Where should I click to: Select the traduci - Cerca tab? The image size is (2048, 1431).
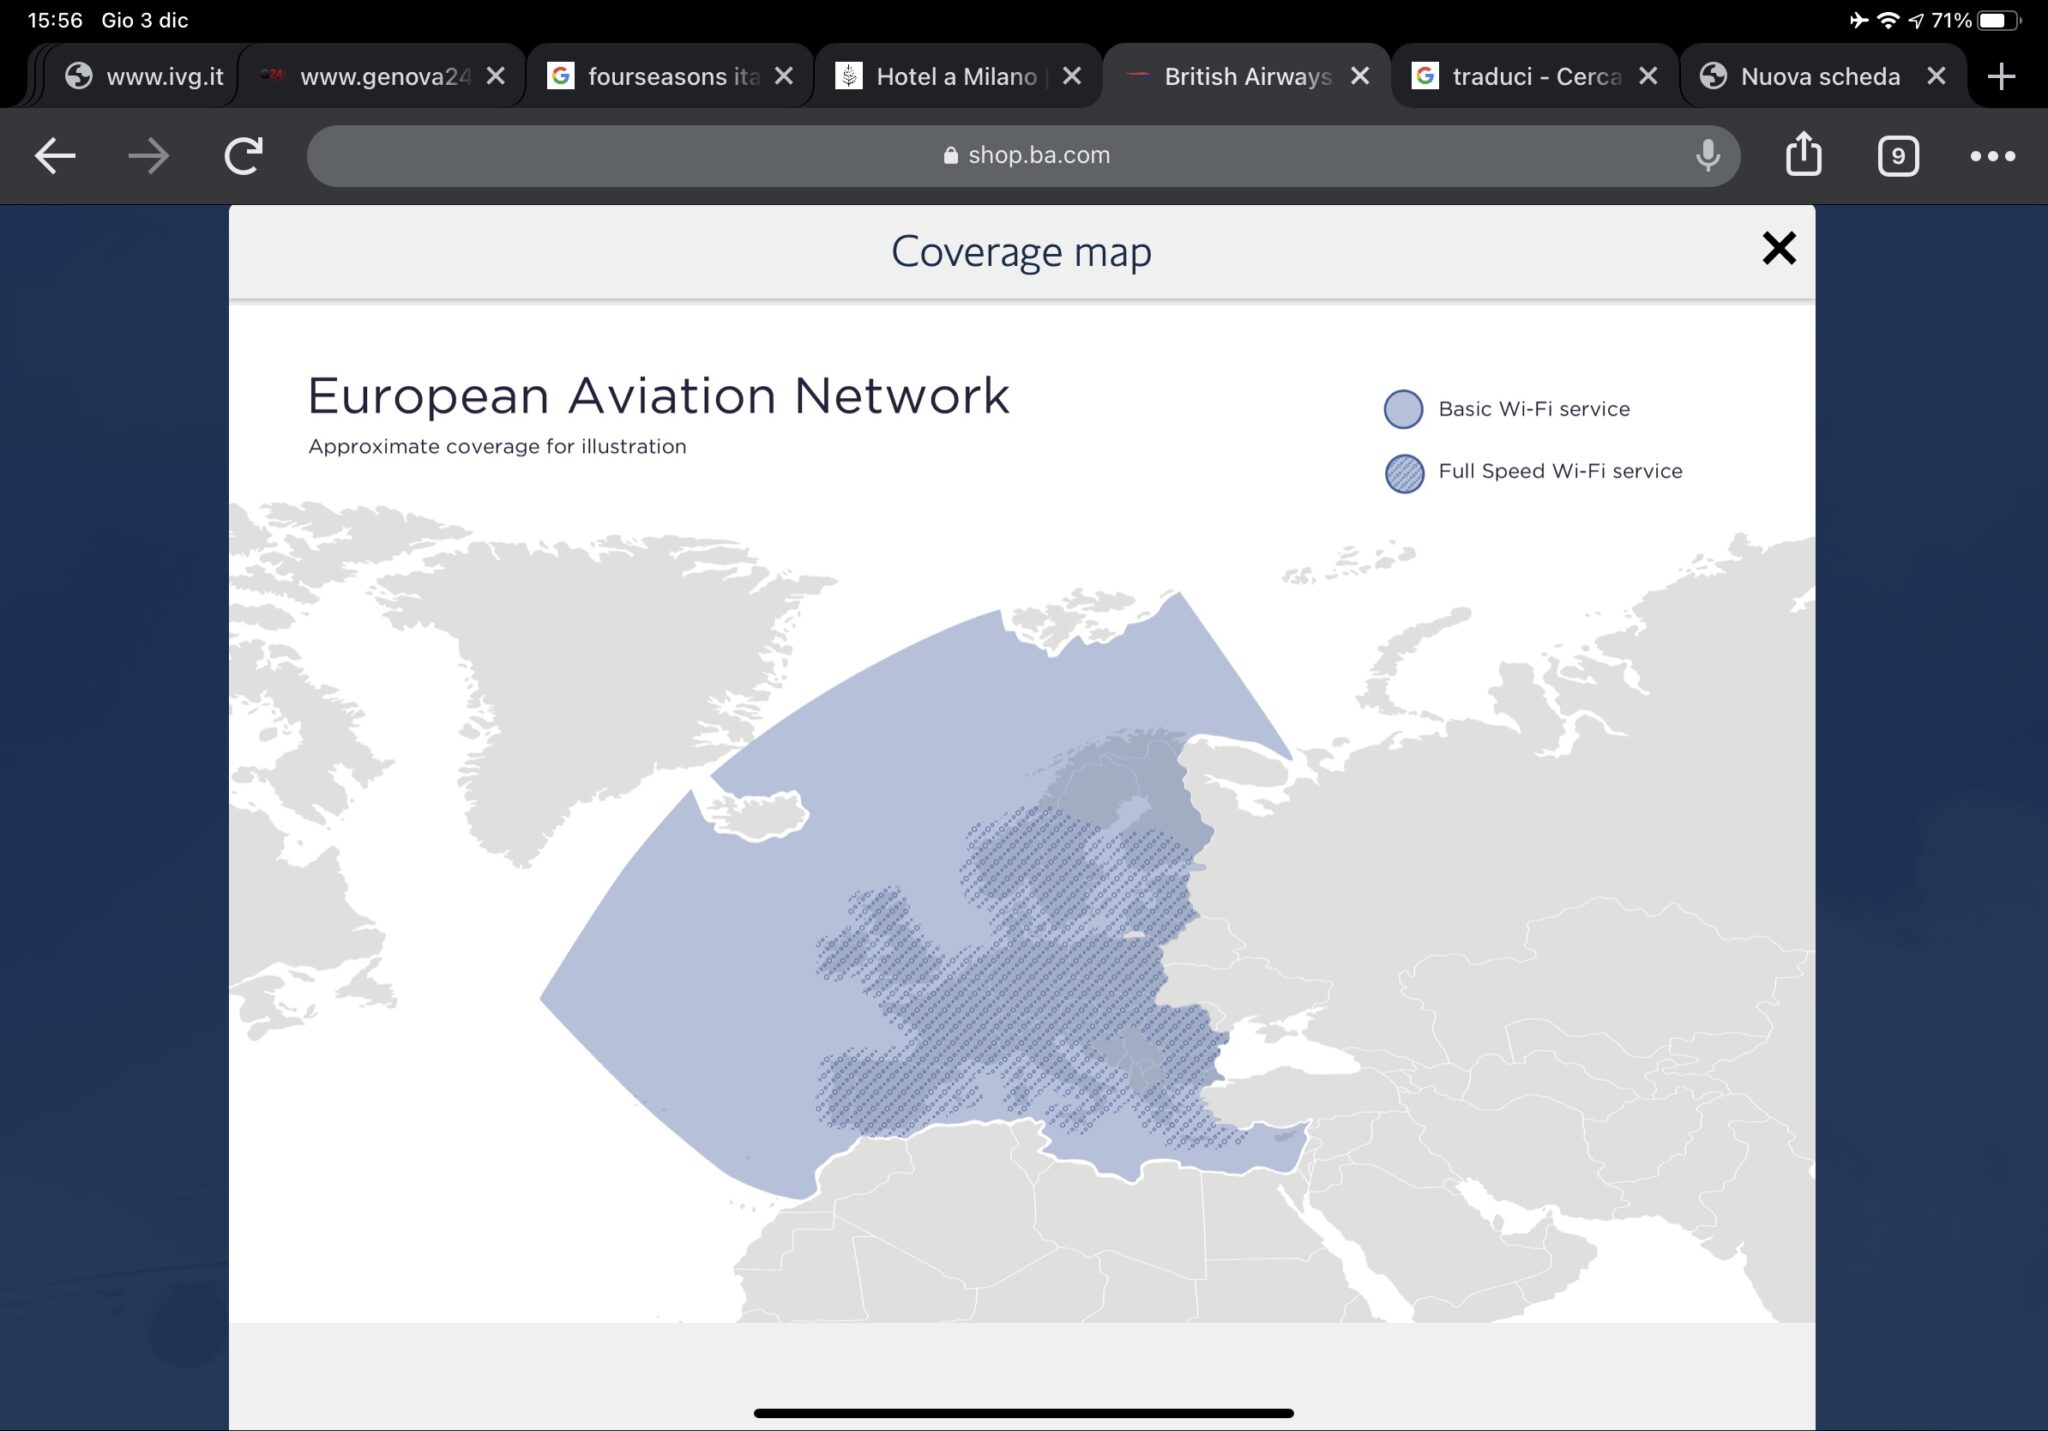[1518, 76]
